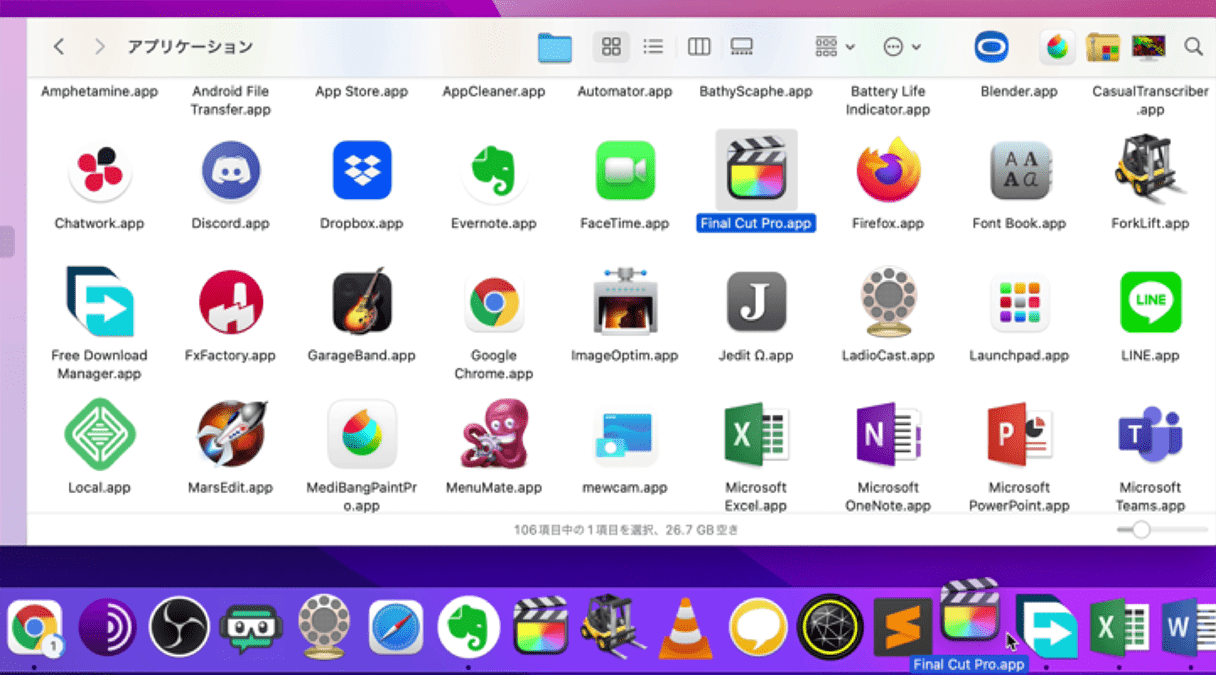
Task: Open the Finder search magnifier
Action: (1193, 46)
